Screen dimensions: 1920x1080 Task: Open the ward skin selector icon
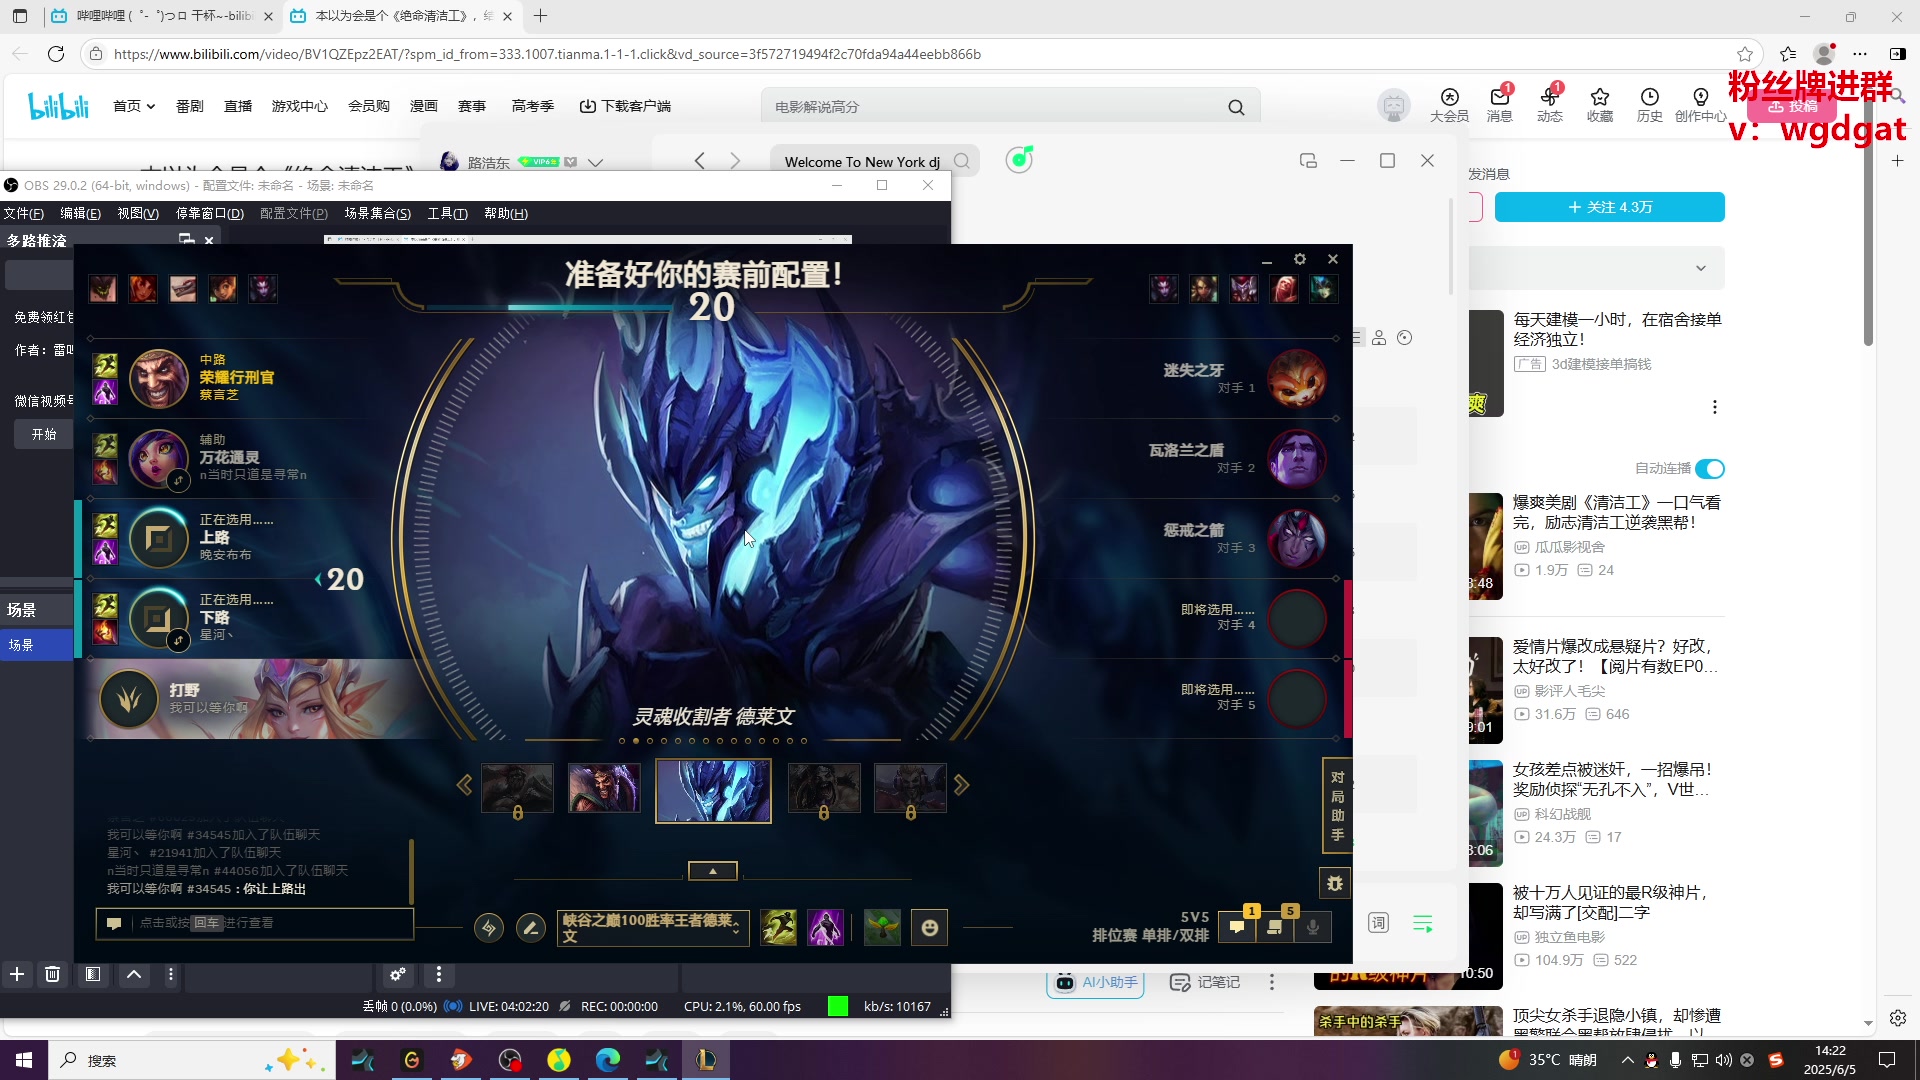pos(882,928)
